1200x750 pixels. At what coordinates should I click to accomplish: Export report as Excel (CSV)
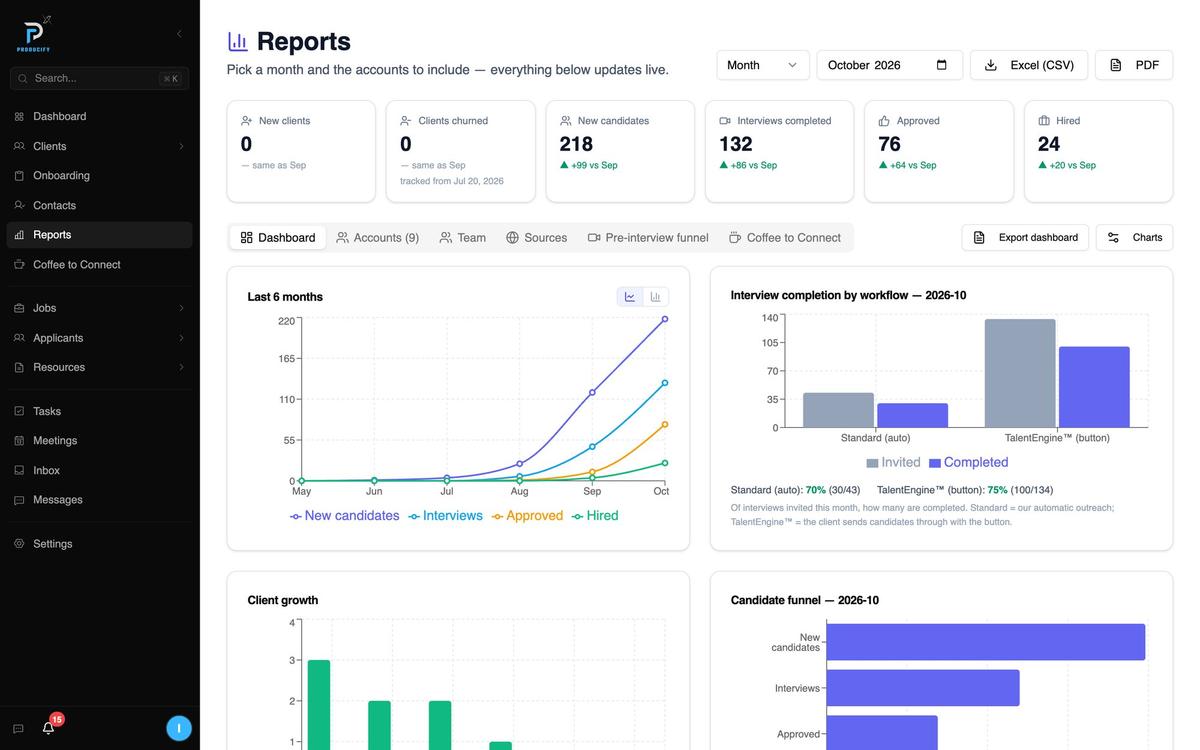[1029, 65]
